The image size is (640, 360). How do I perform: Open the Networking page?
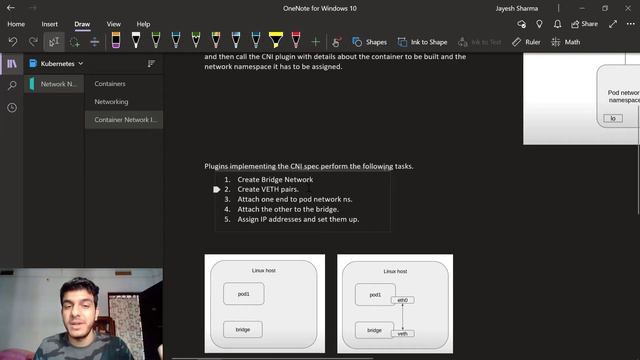pos(124,102)
